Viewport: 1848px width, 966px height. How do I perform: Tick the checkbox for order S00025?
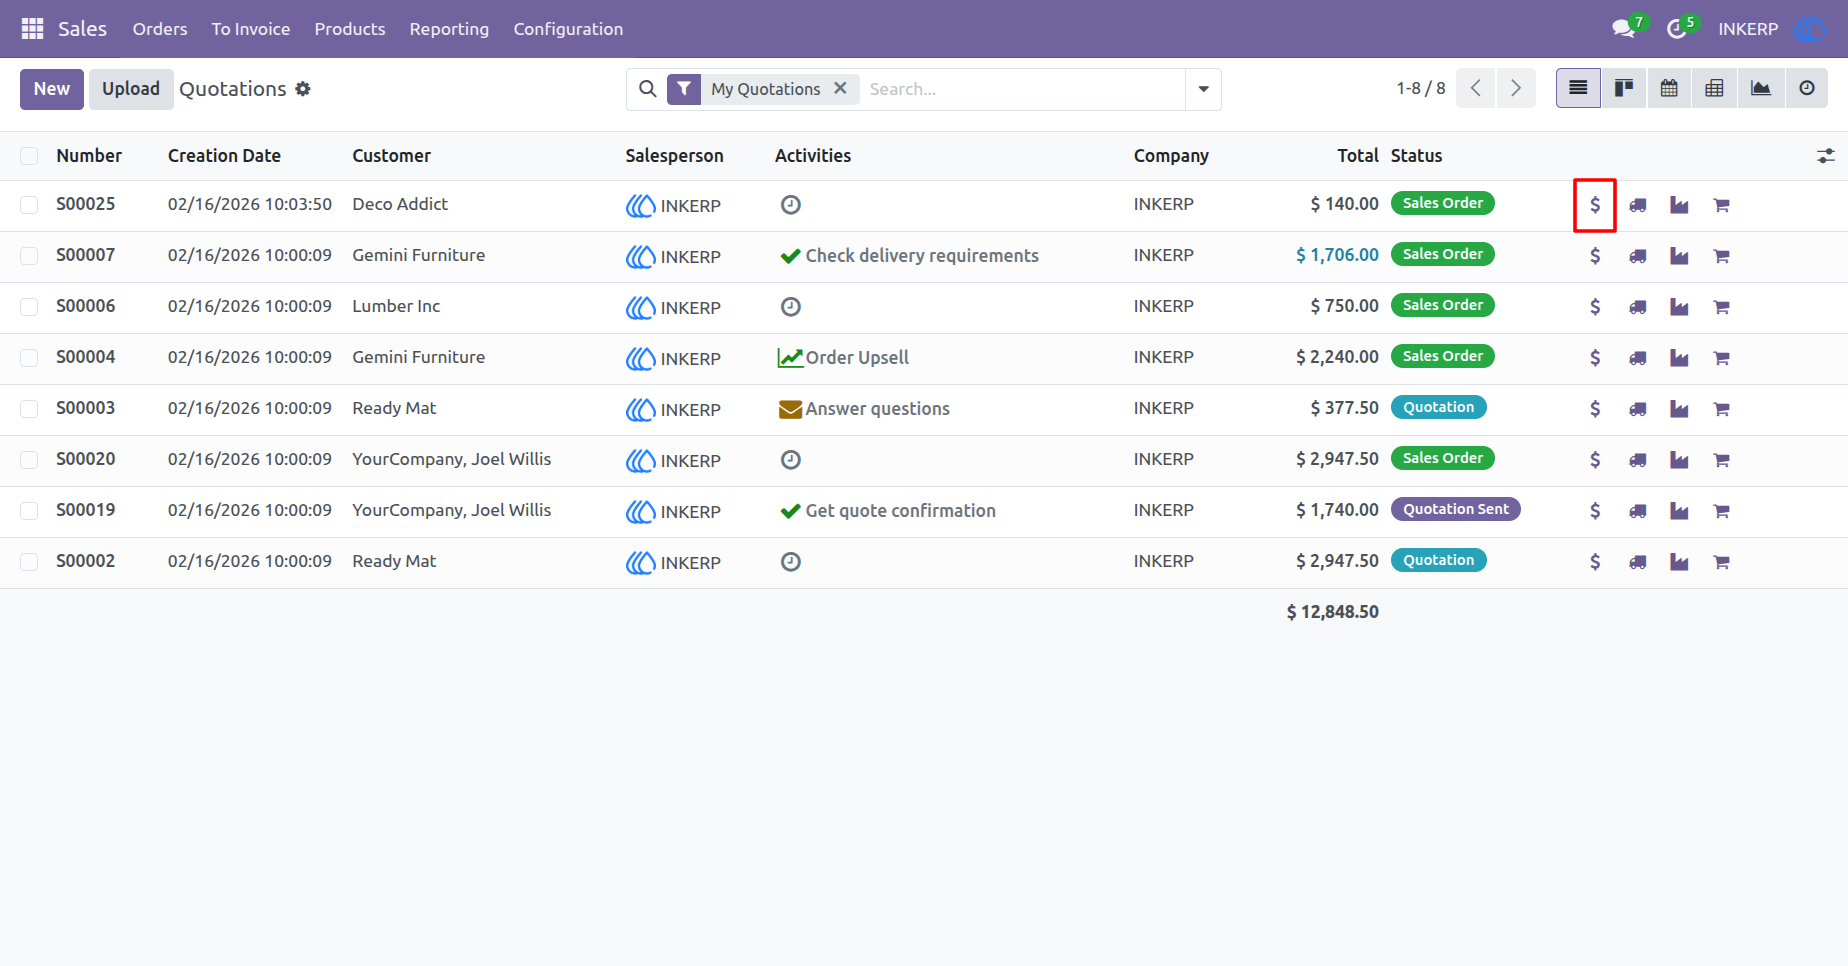(29, 205)
